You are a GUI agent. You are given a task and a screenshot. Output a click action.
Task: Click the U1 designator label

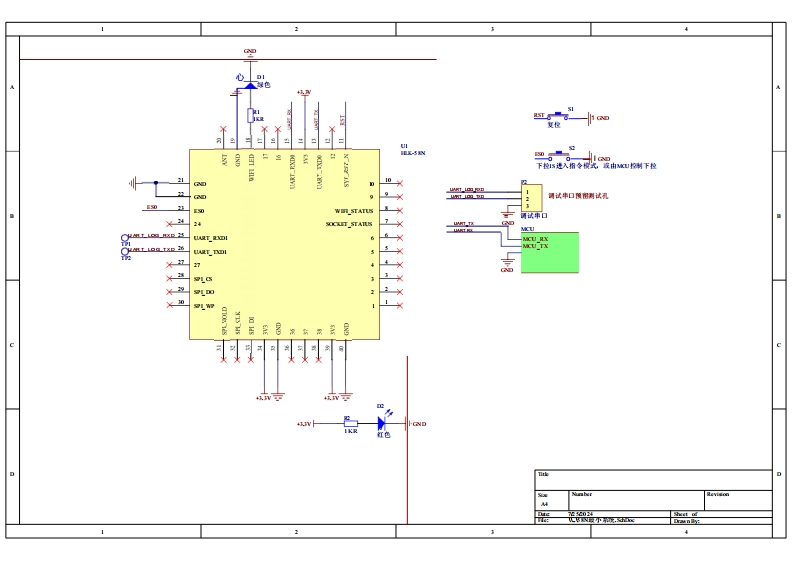[x=404, y=146]
